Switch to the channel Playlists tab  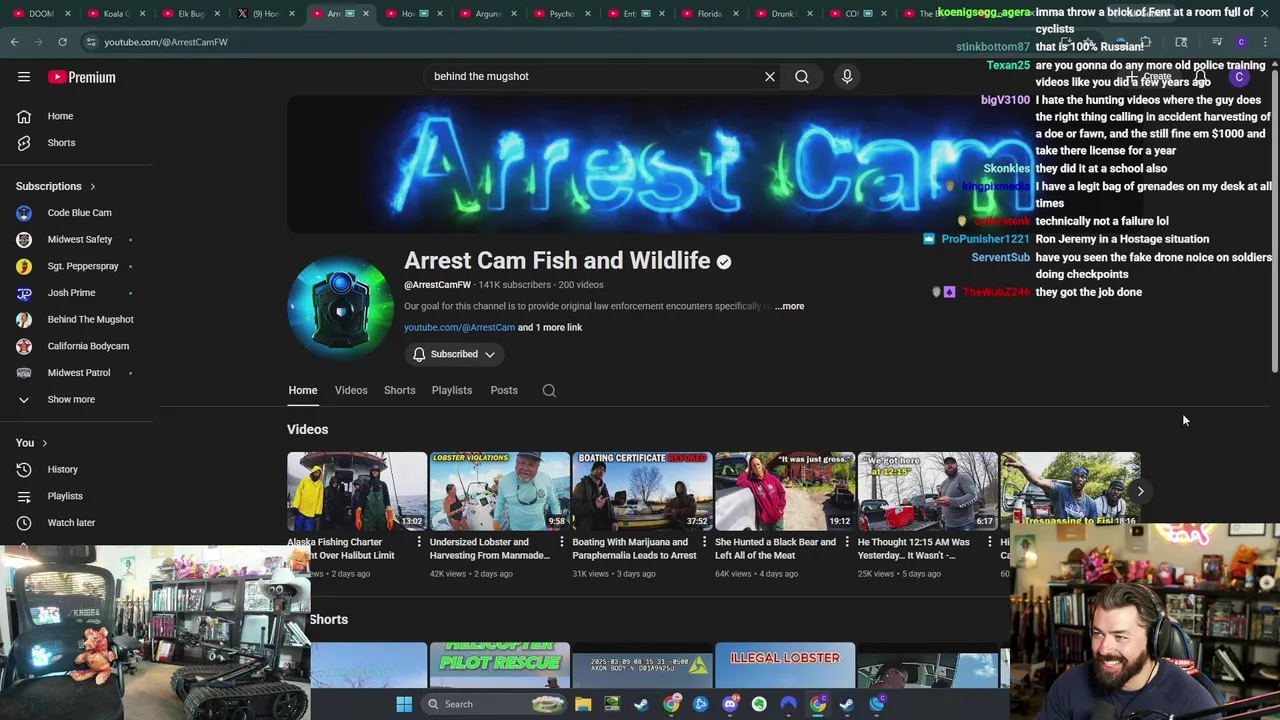coord(452,391)
